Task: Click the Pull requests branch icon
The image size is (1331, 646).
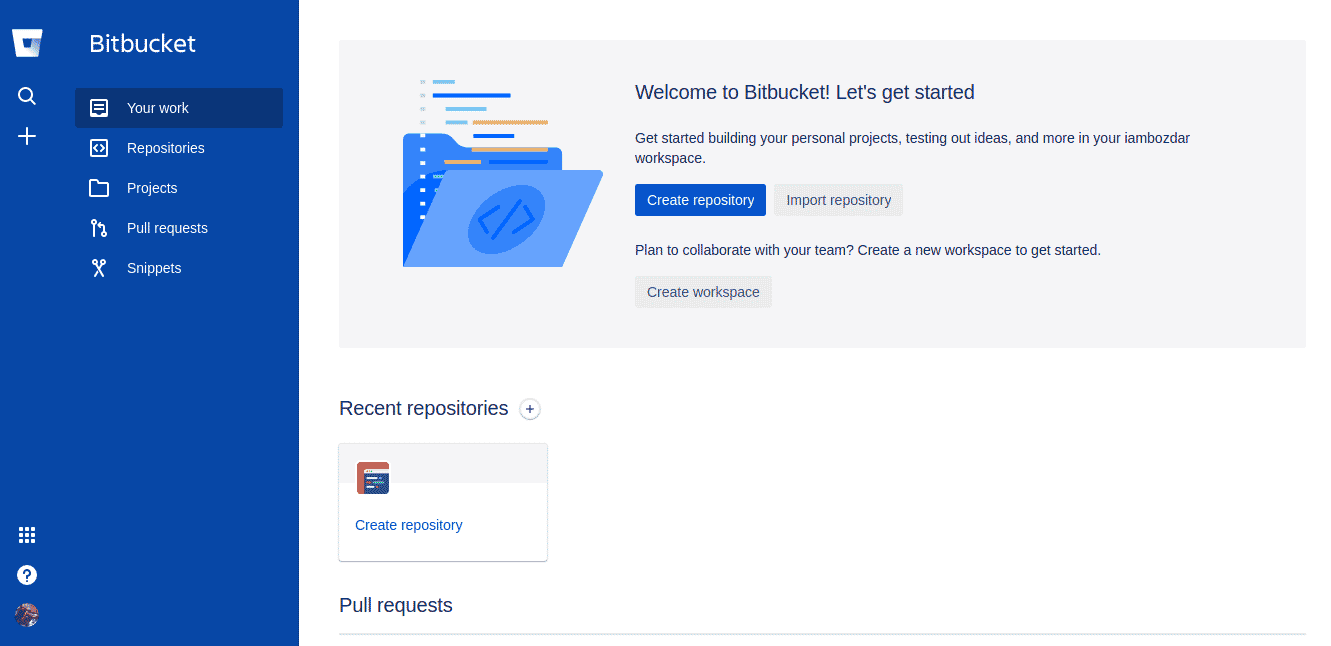Action: (x=99, y=228)
